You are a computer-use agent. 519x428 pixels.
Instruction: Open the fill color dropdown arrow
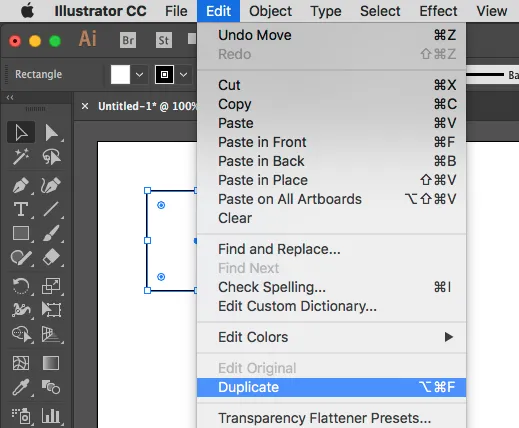click(x=139, y=75)
